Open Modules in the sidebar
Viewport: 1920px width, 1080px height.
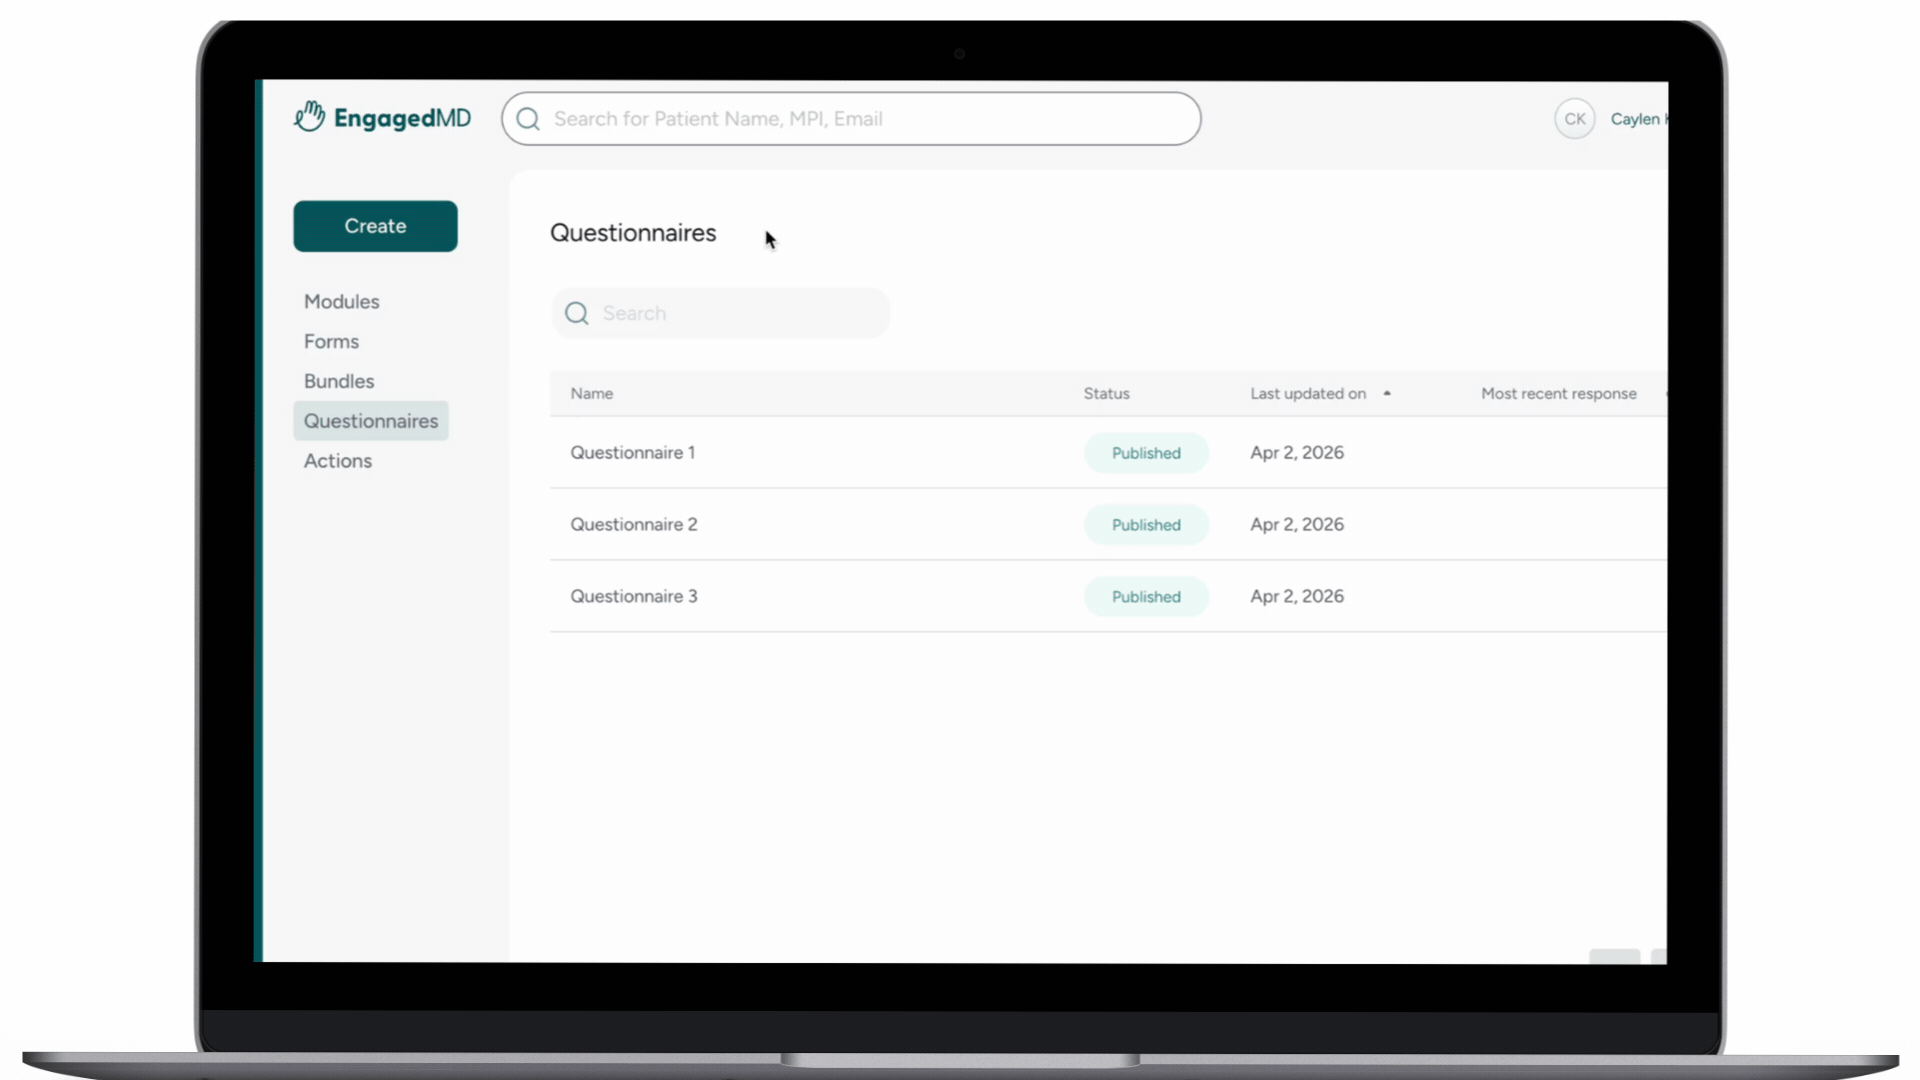tap(342, 301)
